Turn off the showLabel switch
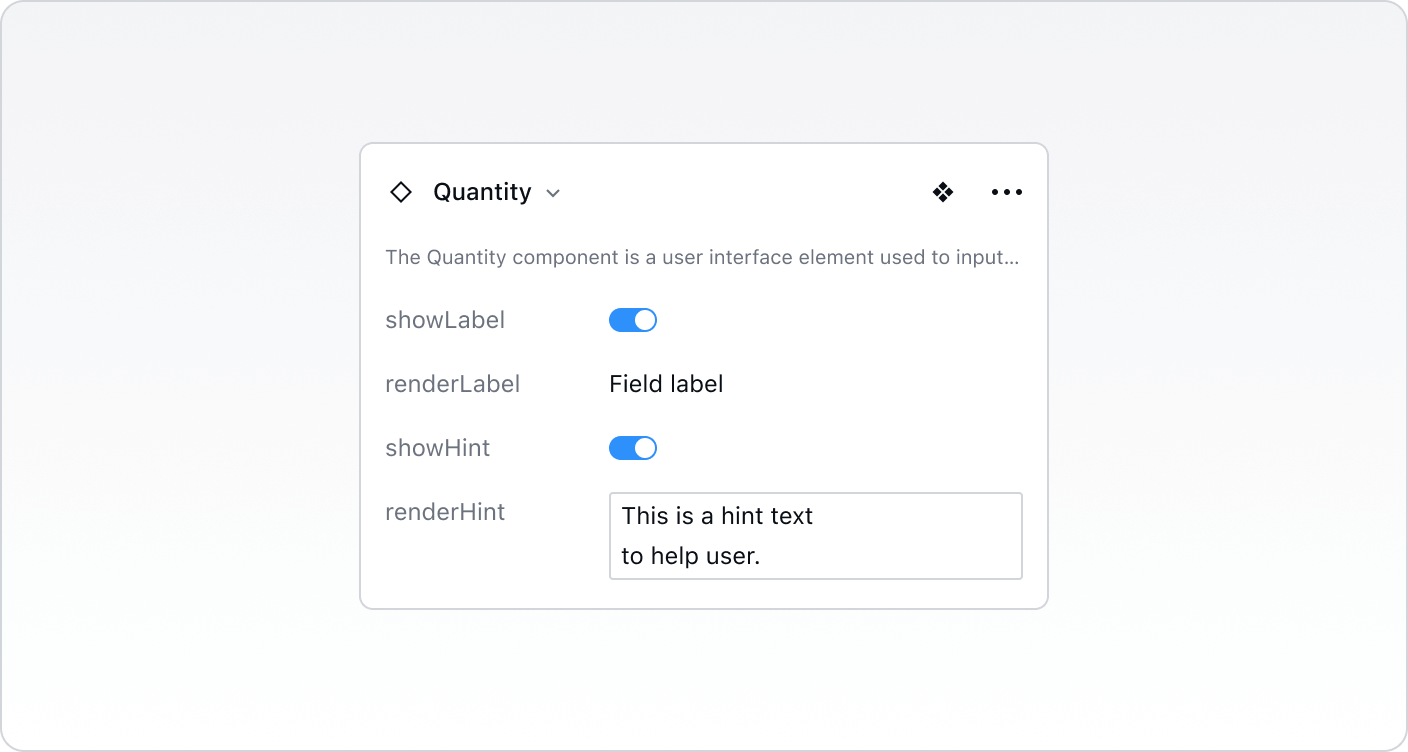 tap(632, 320)
